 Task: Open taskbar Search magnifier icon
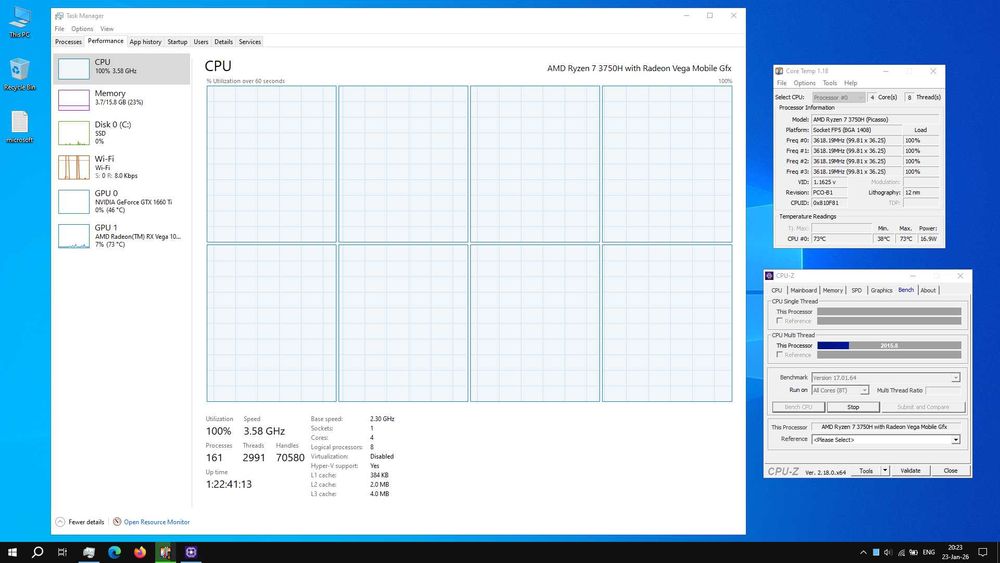(38, 552)
